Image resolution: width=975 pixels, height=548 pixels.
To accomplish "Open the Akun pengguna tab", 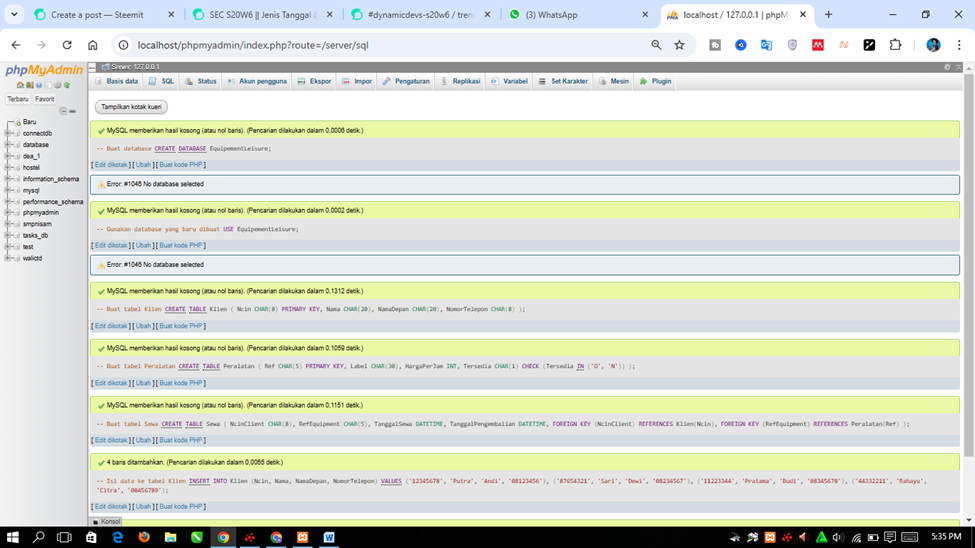I will point(257,81).
